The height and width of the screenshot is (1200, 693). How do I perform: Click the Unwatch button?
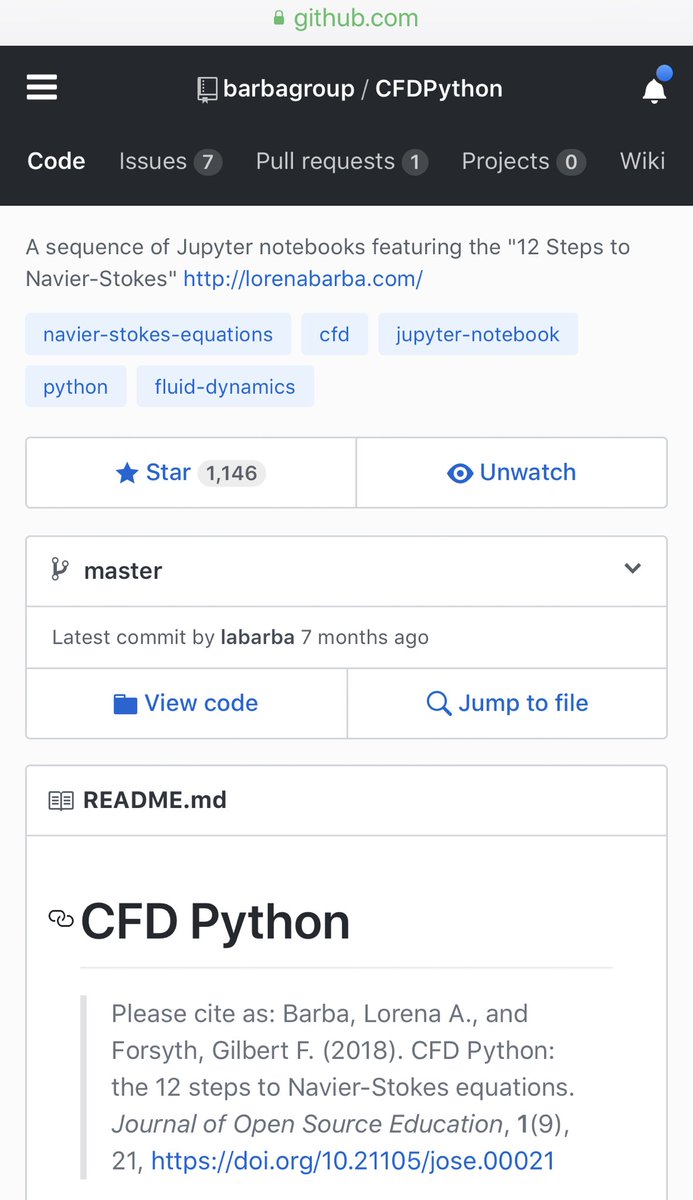pos(511,473)
